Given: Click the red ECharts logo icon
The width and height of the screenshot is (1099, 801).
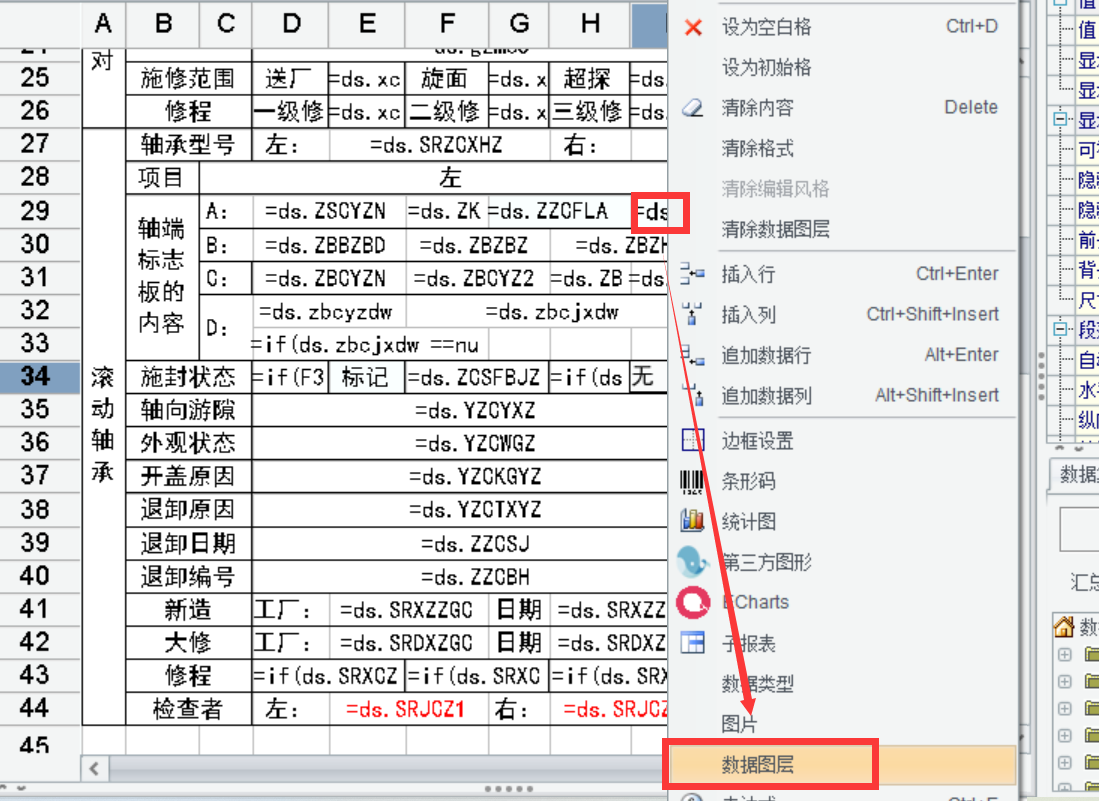Looking at the screenshot, I should click(x=693, y=602).
